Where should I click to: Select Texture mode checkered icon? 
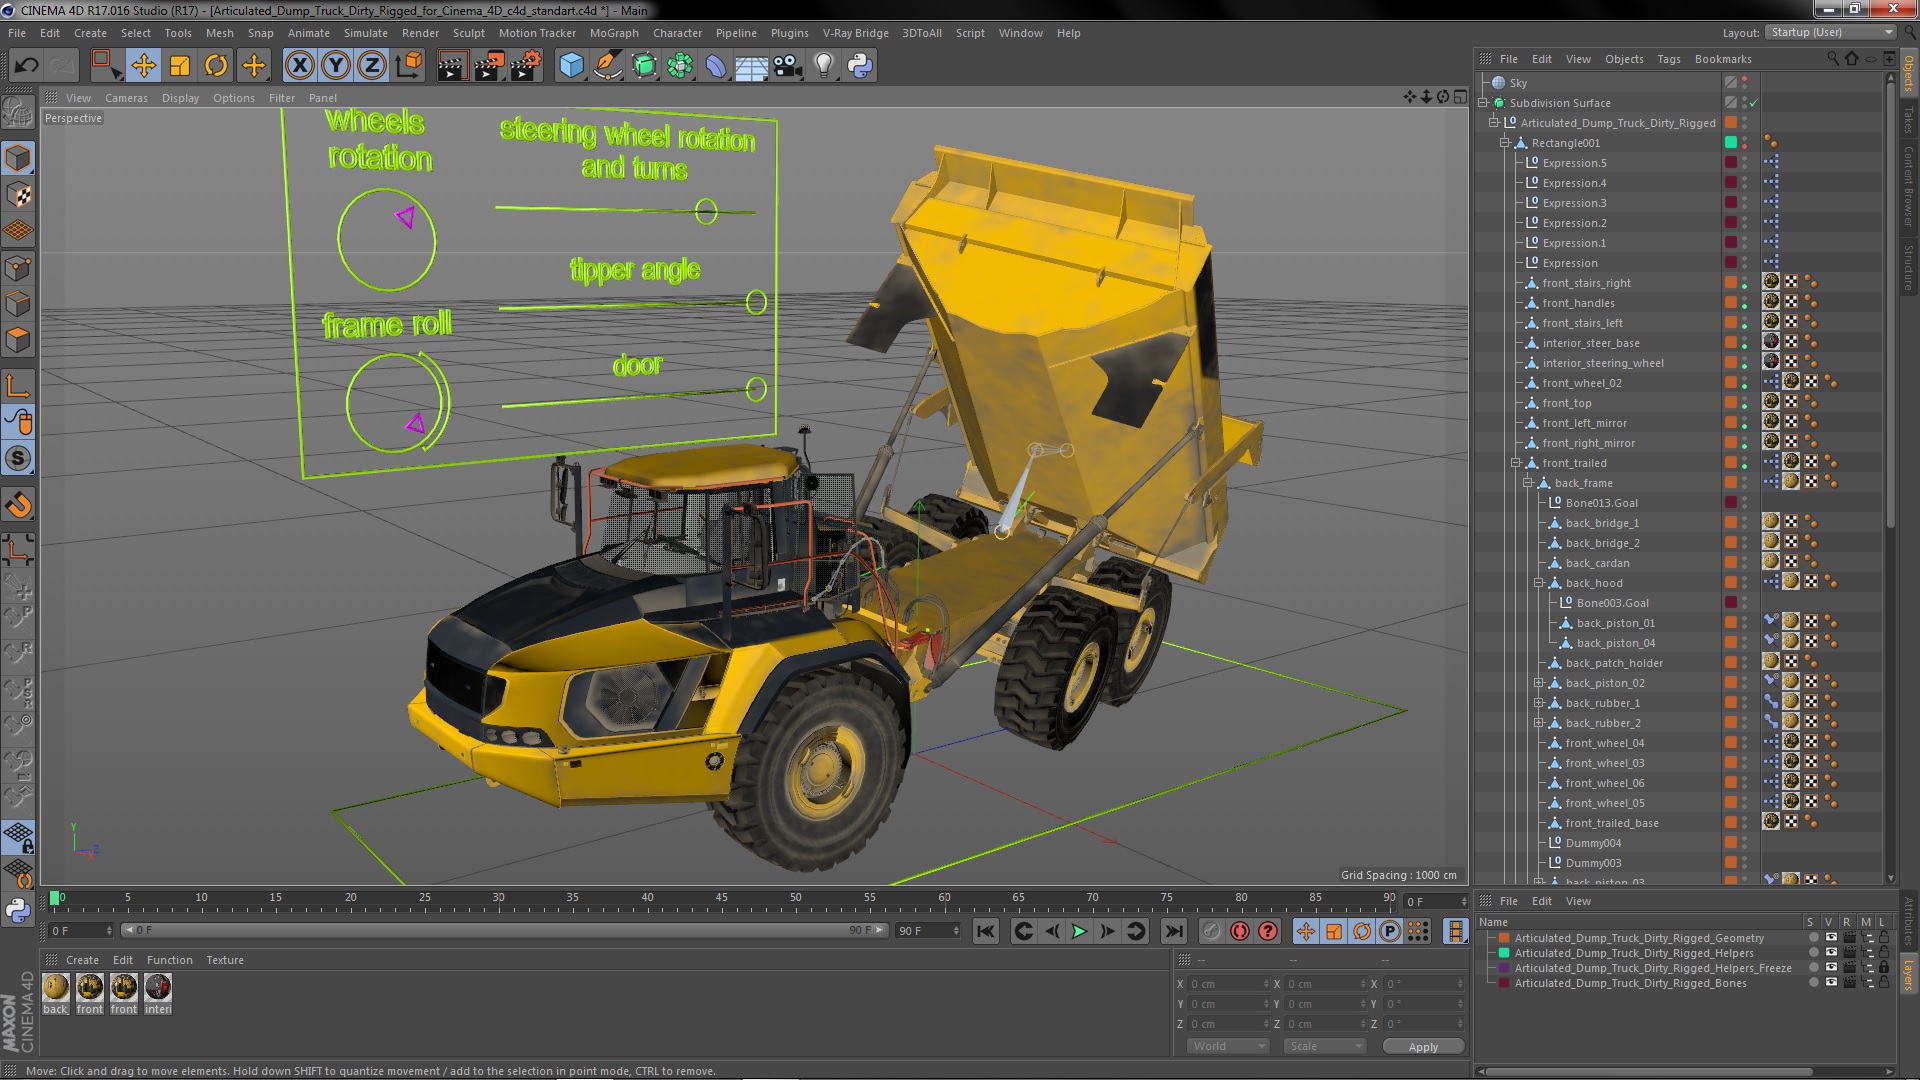coord(18,195)
